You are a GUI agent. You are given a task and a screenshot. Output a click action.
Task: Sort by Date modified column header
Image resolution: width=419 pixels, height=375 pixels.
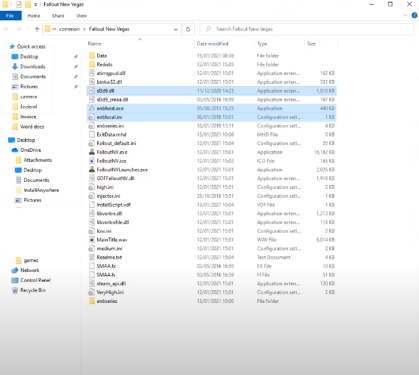pyautogui.click(x=212, y=44)
